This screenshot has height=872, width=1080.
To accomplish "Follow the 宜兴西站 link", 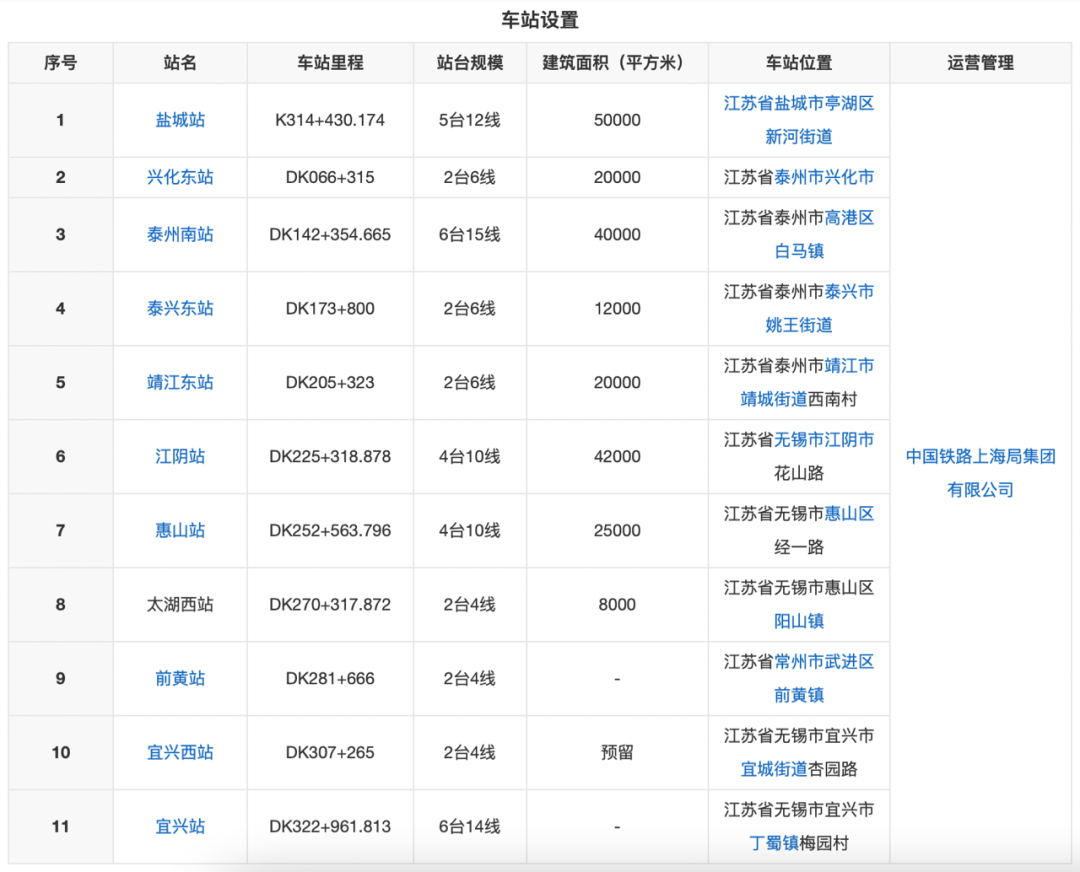I will 180,752.
